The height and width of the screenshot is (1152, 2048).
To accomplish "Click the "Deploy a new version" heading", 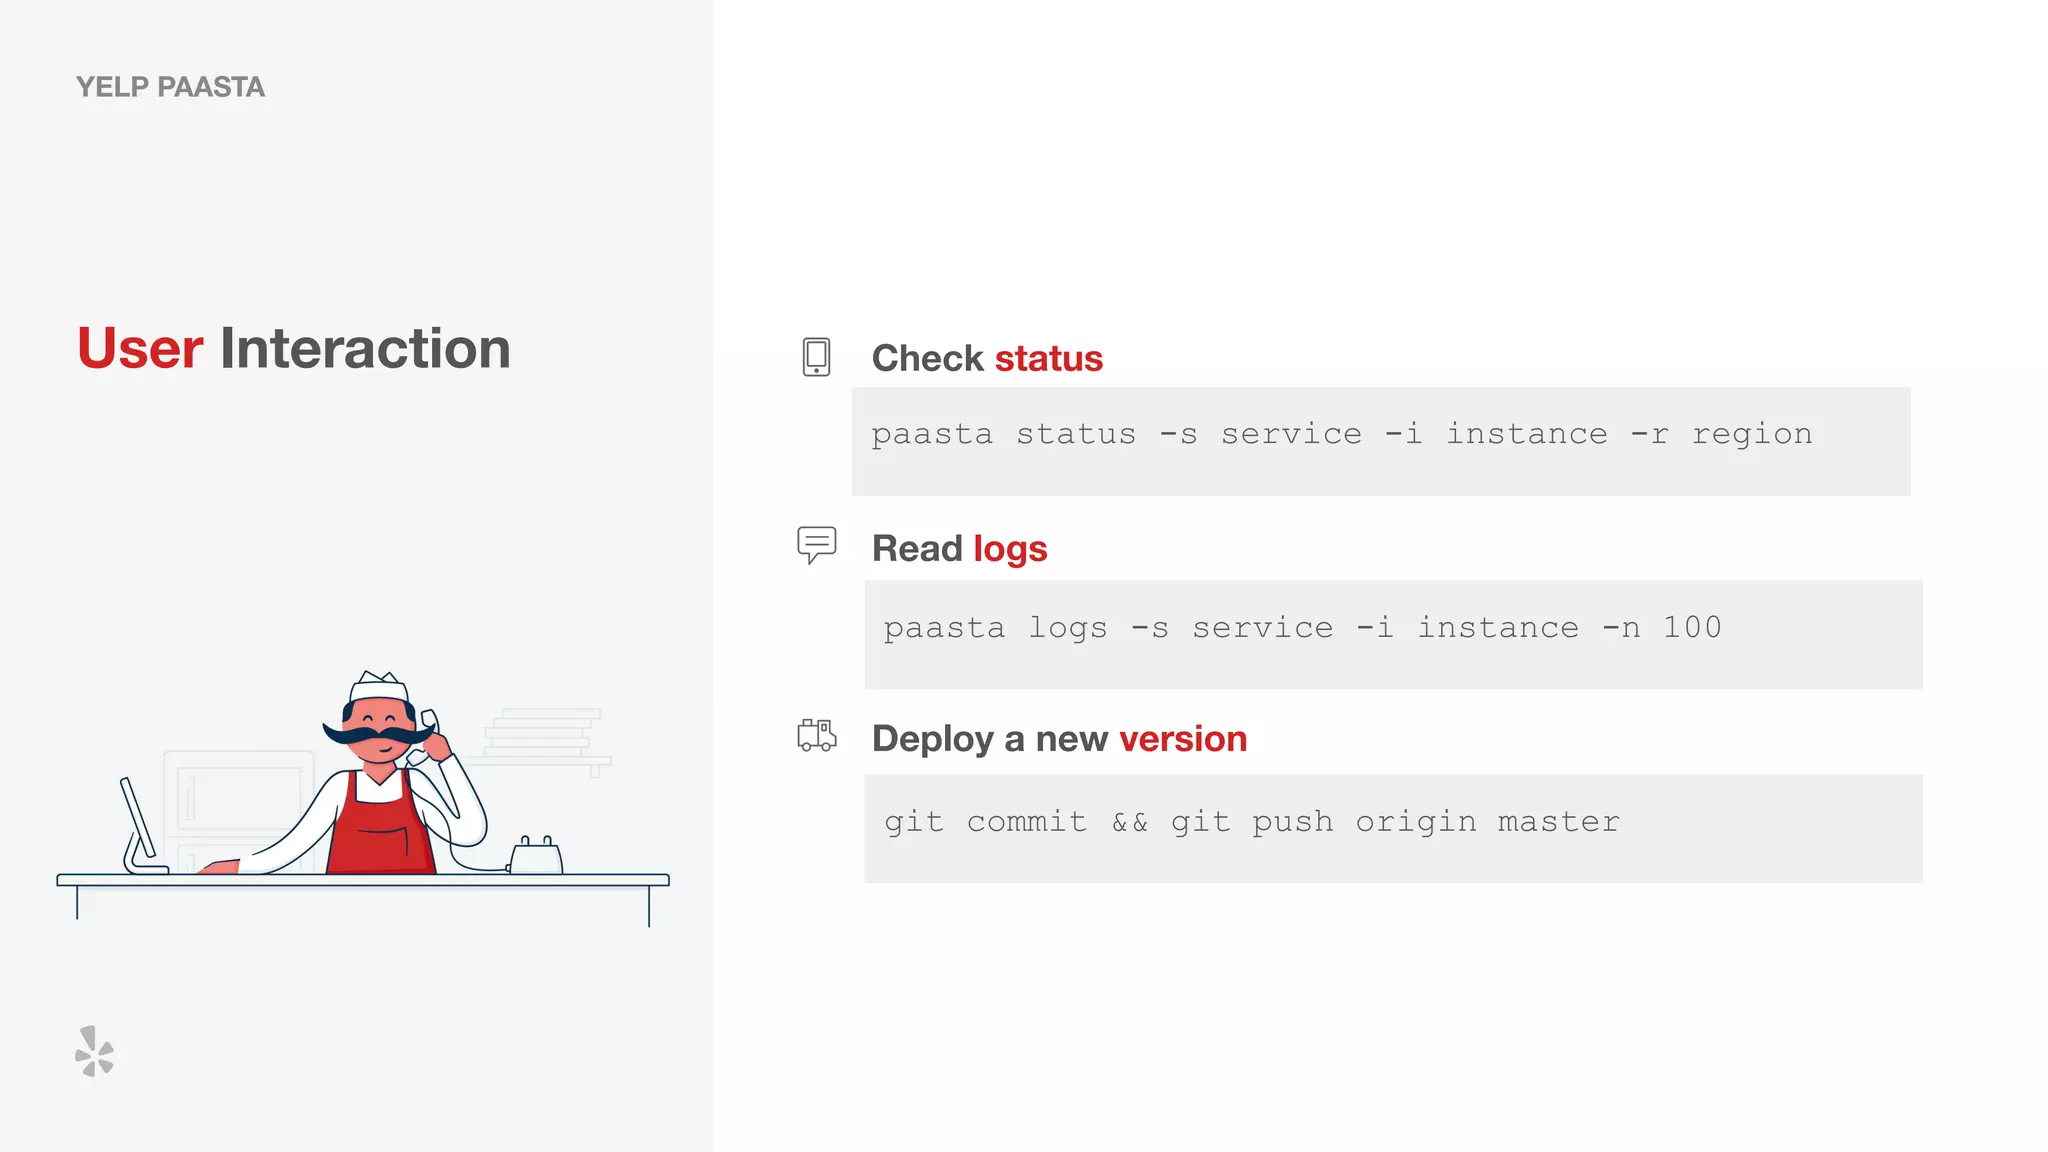I will [x=1059, y=739].
